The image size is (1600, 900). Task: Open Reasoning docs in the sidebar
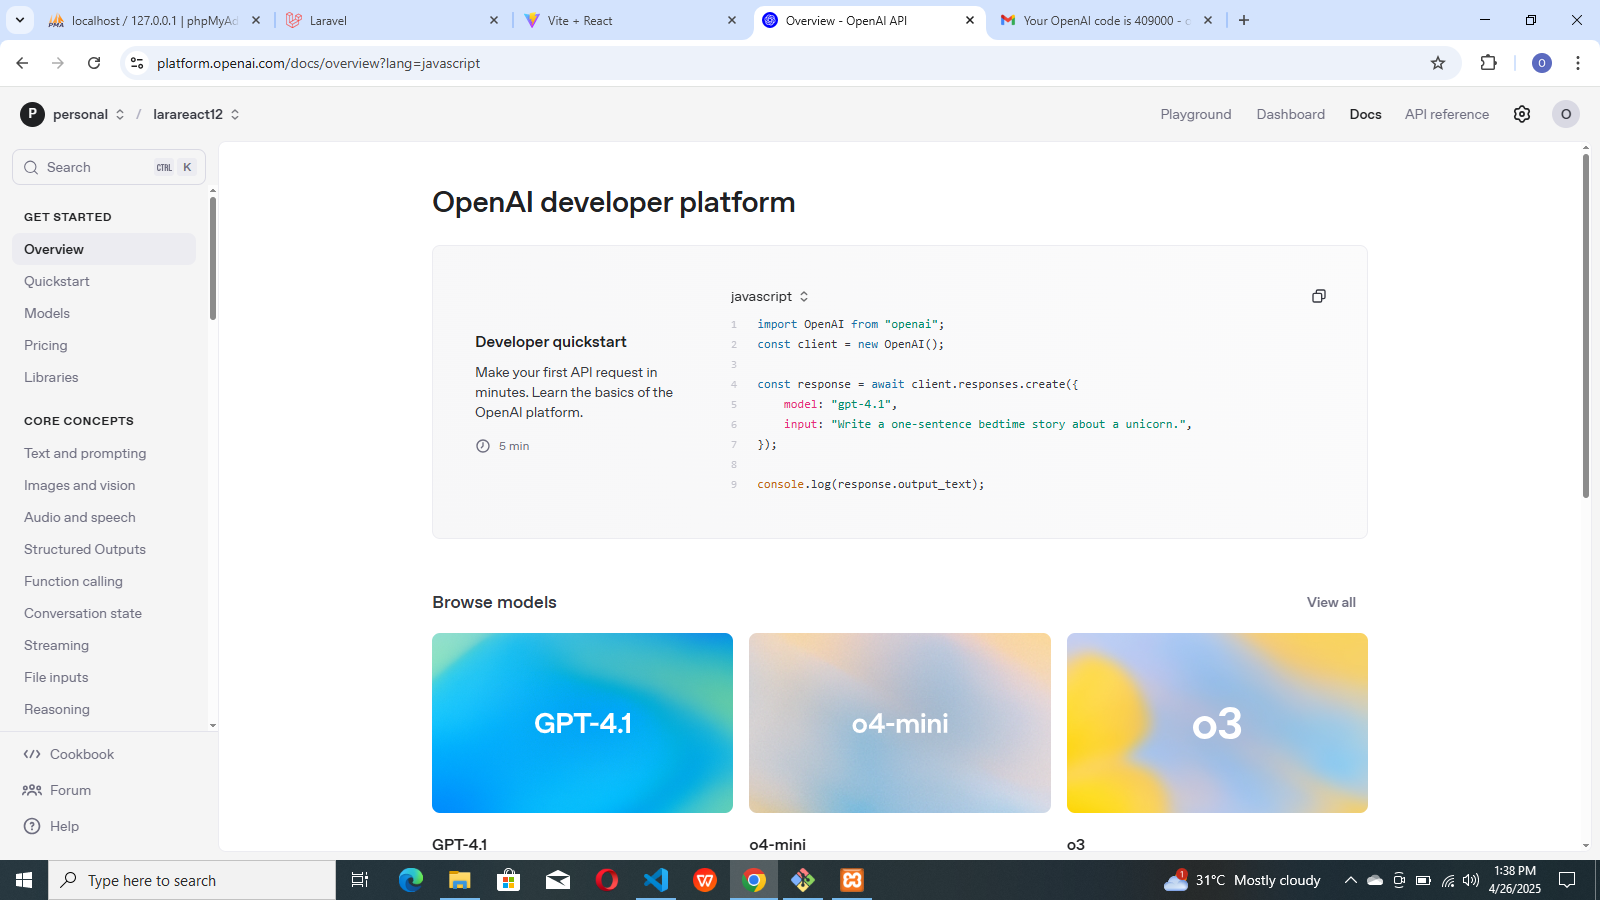(104, 709)
